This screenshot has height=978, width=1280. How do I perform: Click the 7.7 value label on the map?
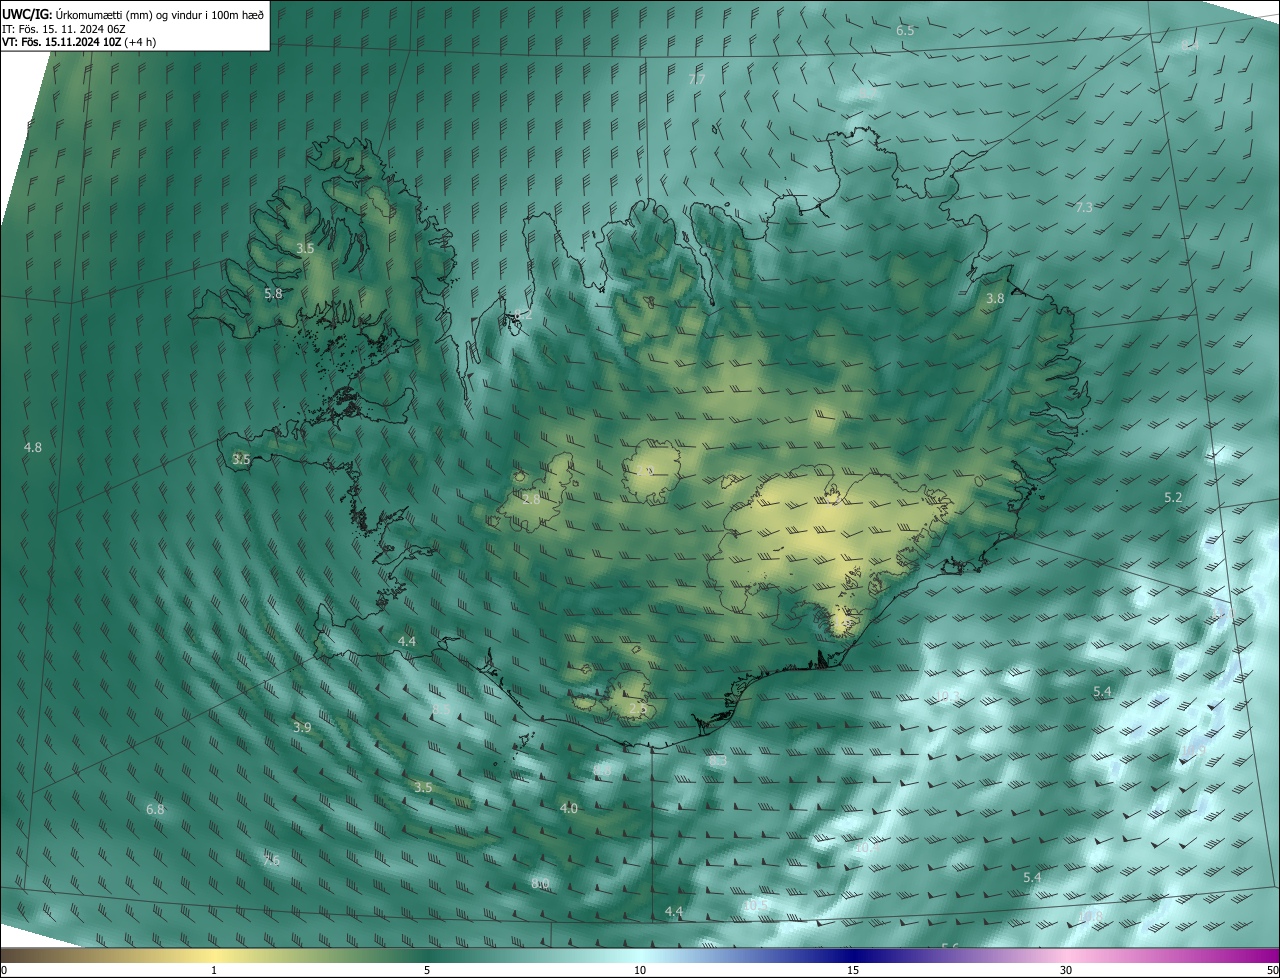697,79
